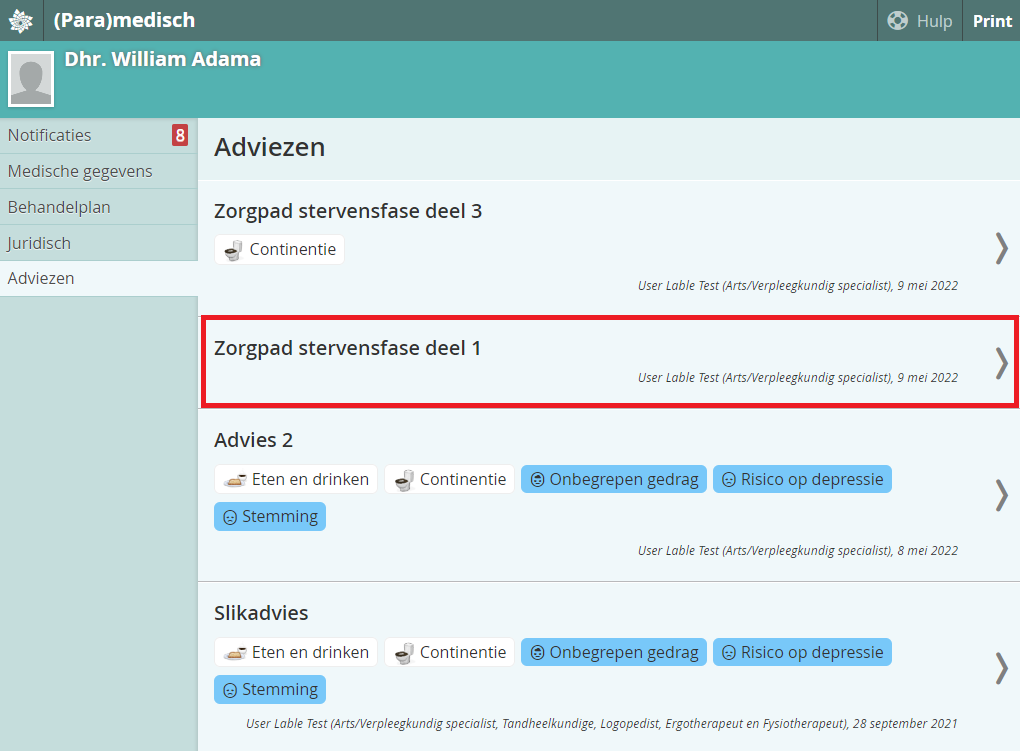Expand Slikadvies using its chevron

tap(1001, 668)
